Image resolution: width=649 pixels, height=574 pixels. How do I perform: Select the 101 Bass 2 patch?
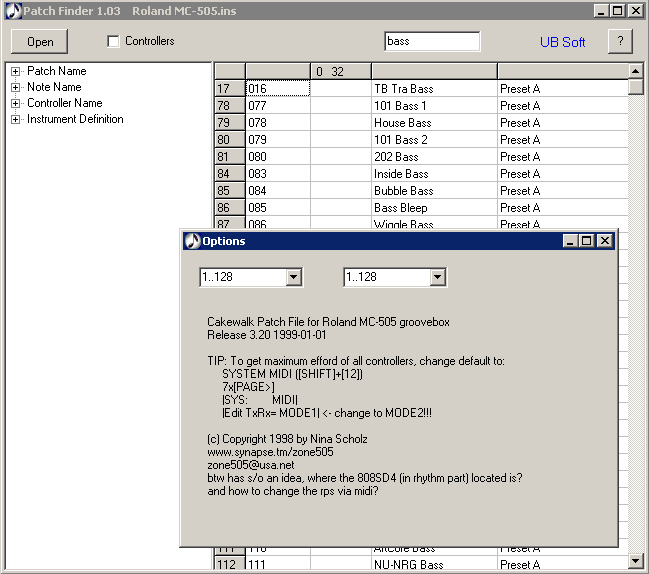coord(434,140)
